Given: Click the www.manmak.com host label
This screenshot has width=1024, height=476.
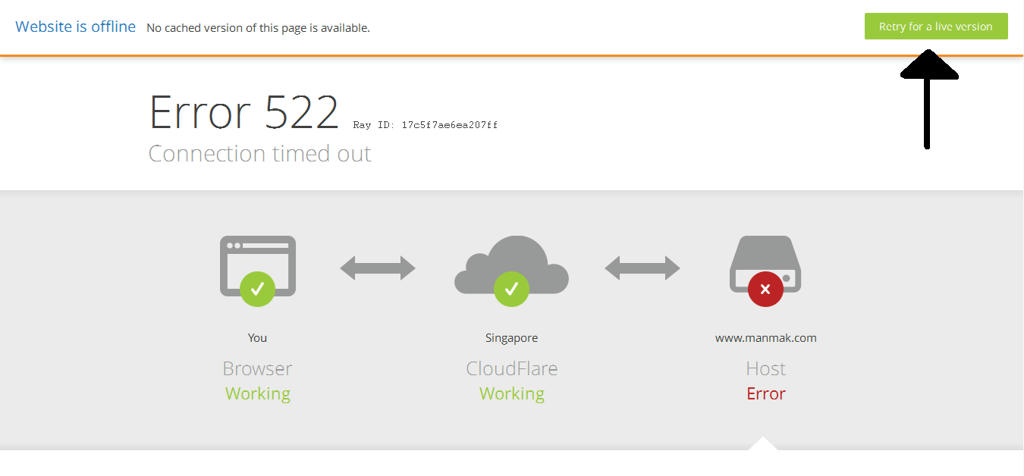Looking at the screenshot, I should pyautogui.click(x=765, y=338).
